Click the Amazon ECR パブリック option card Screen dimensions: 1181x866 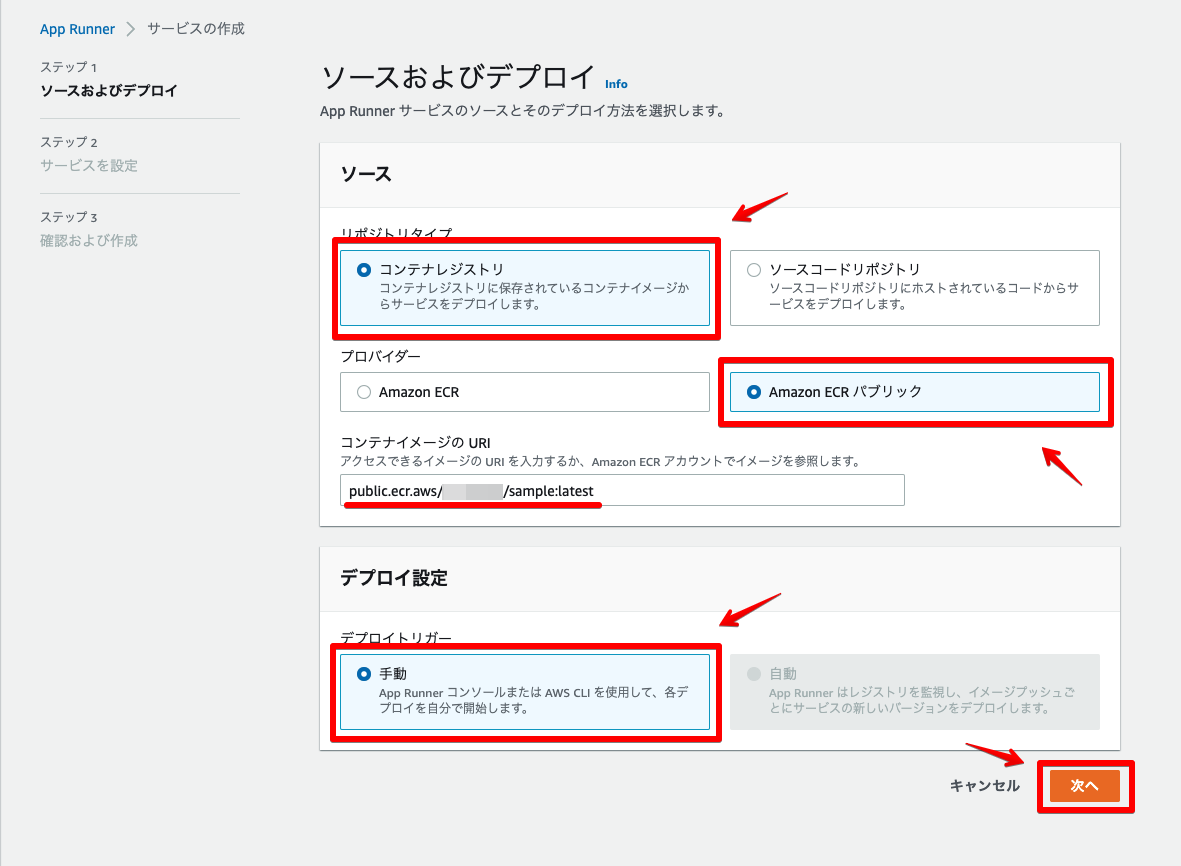[913, 392]
